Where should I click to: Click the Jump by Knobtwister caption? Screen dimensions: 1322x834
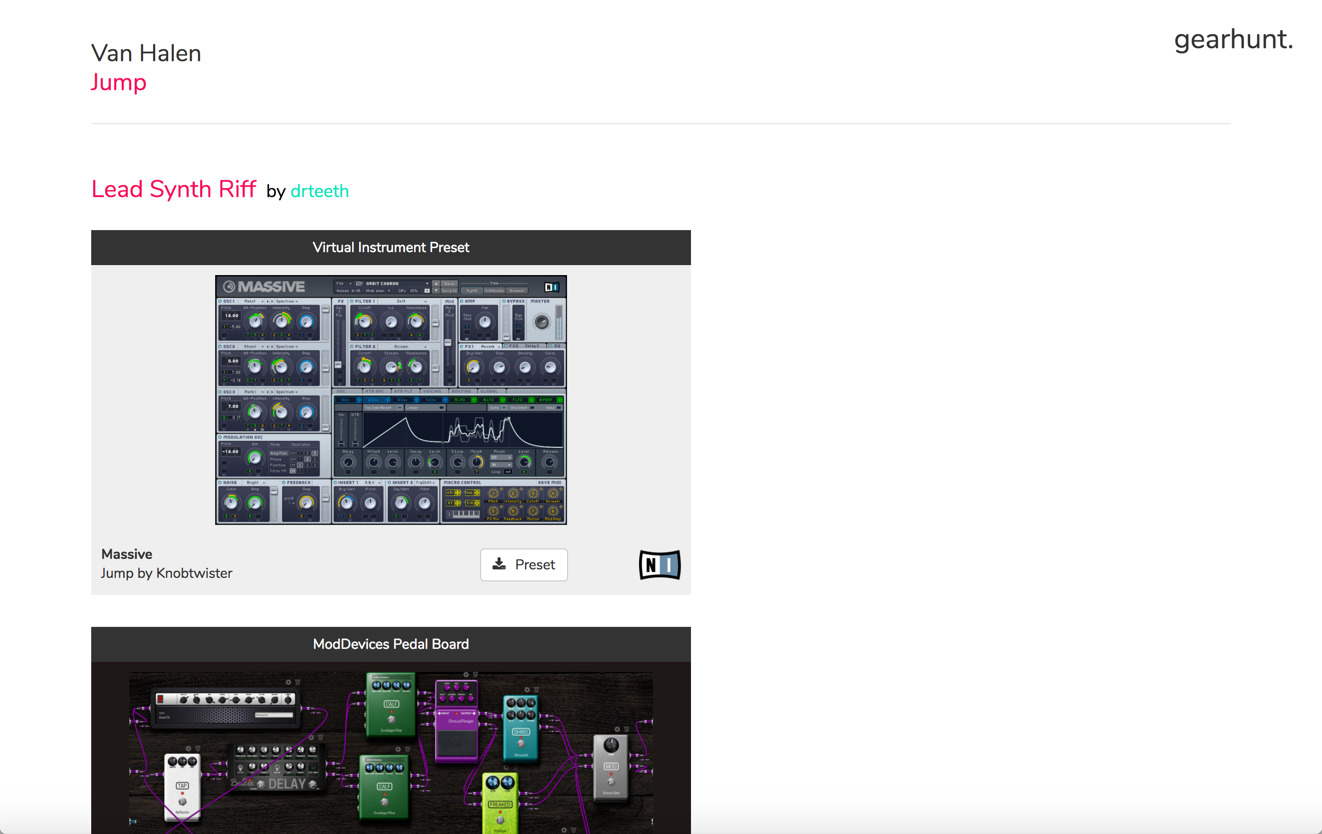(167, 573)
